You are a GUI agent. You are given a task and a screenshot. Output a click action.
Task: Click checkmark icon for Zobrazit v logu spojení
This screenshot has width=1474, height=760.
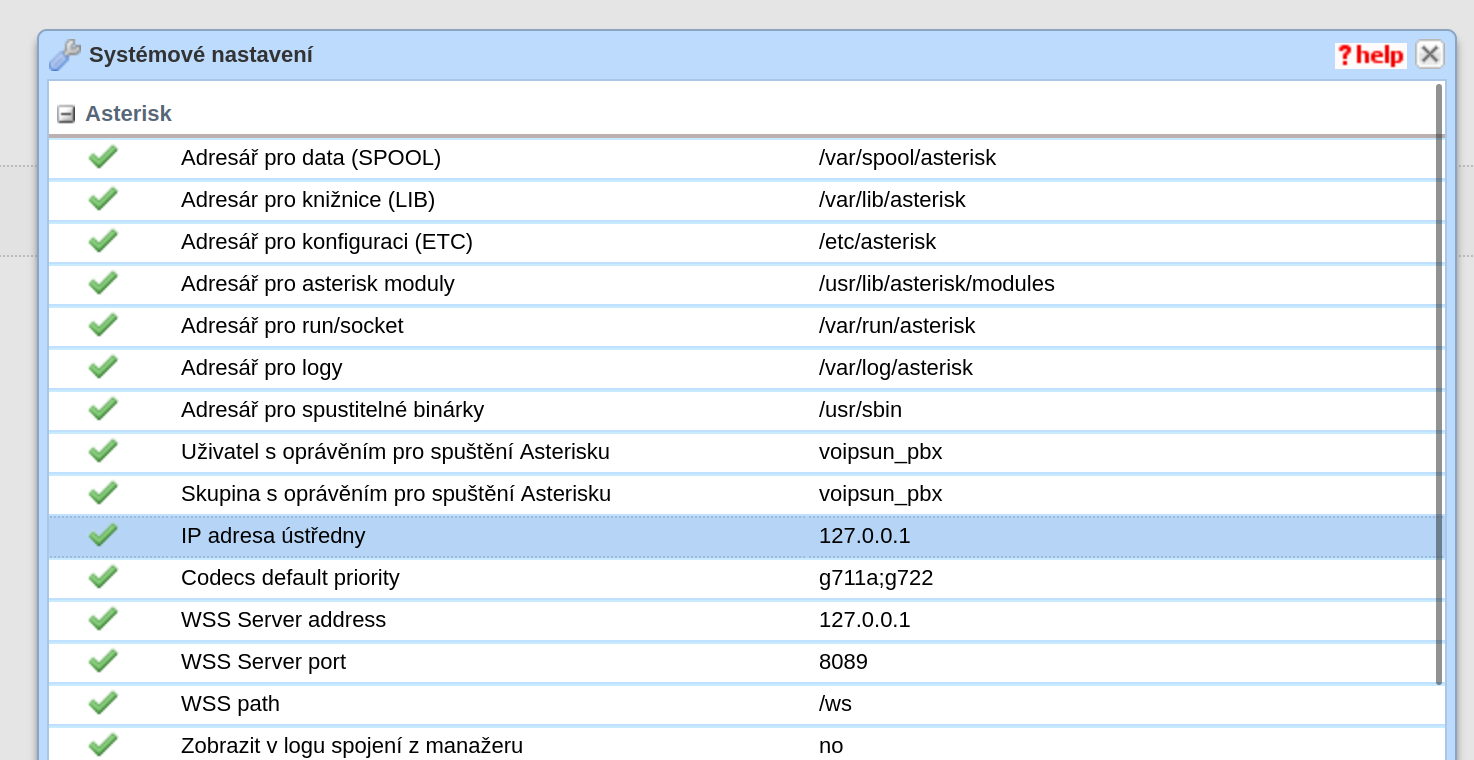103,745
